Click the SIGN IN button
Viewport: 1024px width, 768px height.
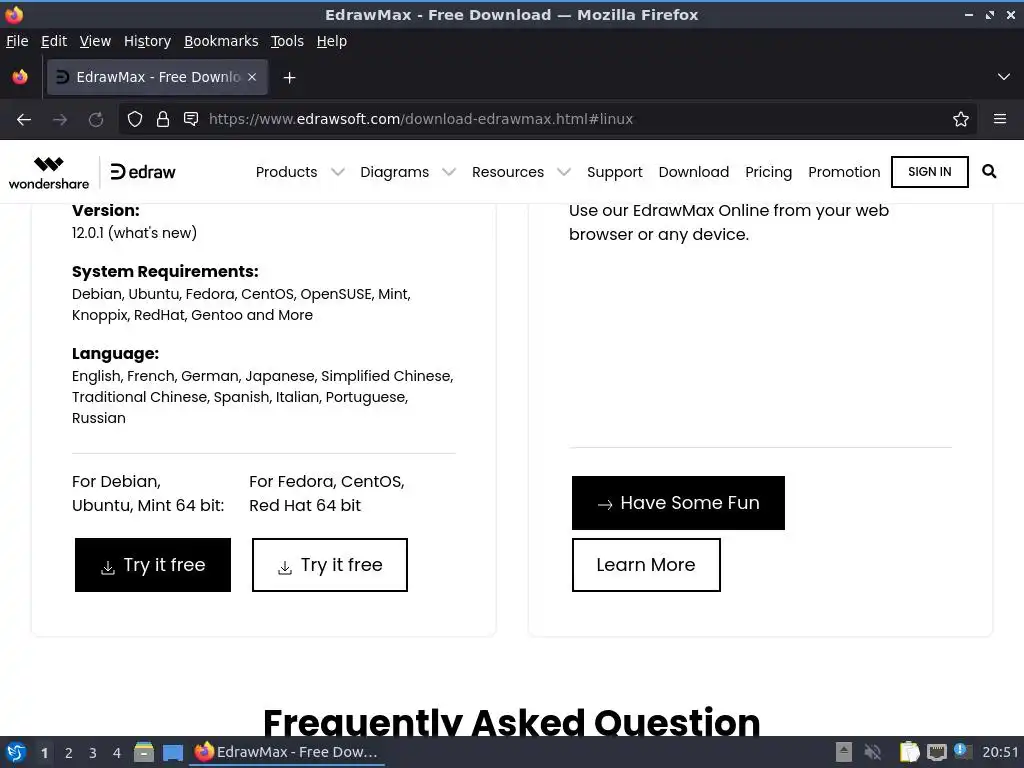(929, 172)
